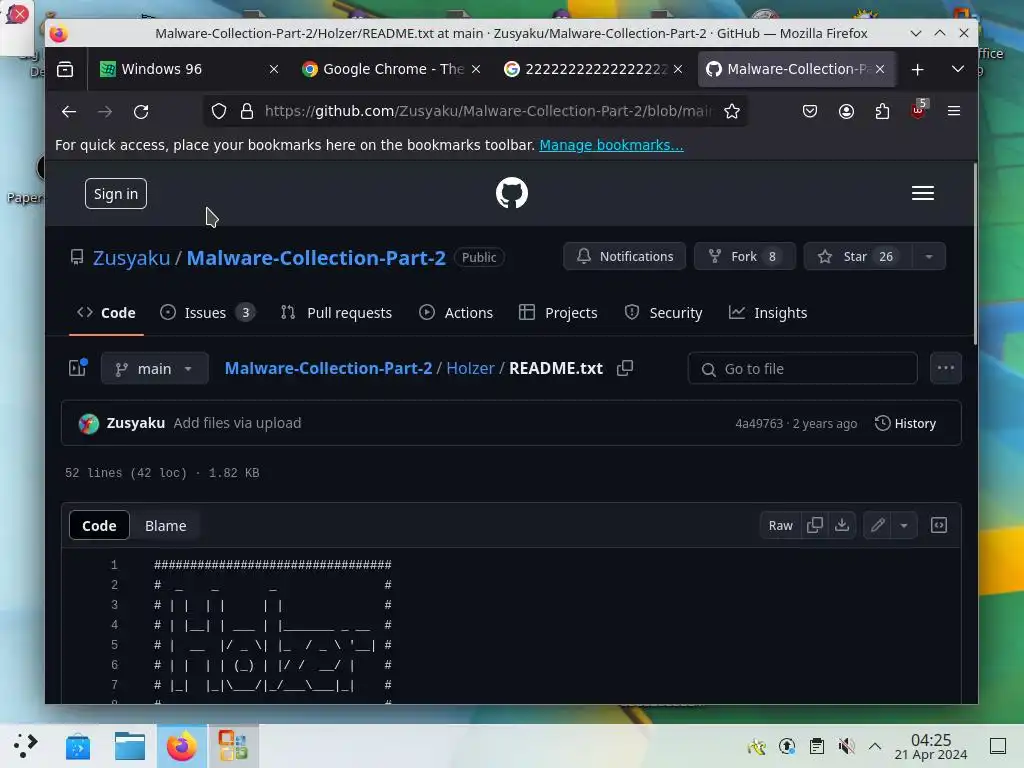Open the tracking protection shield icon
This screenshot has height=768, width=1024.
coord(219,112)
